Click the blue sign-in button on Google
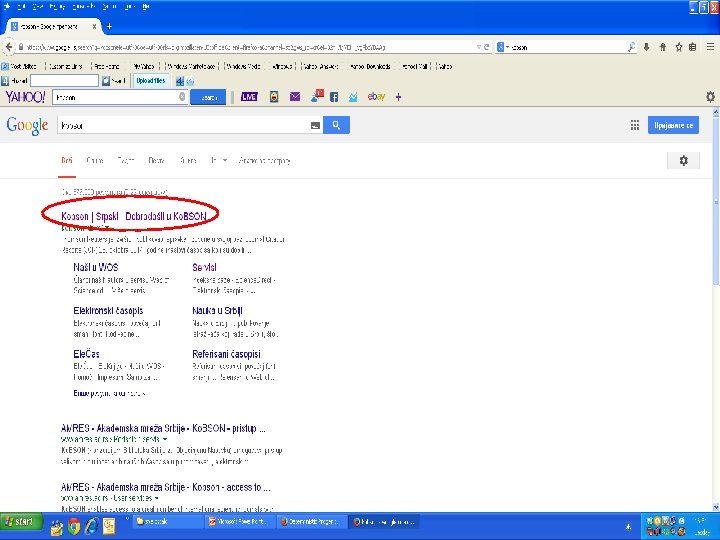The width and height of the screenshot is (720, 540). (673, 125)
